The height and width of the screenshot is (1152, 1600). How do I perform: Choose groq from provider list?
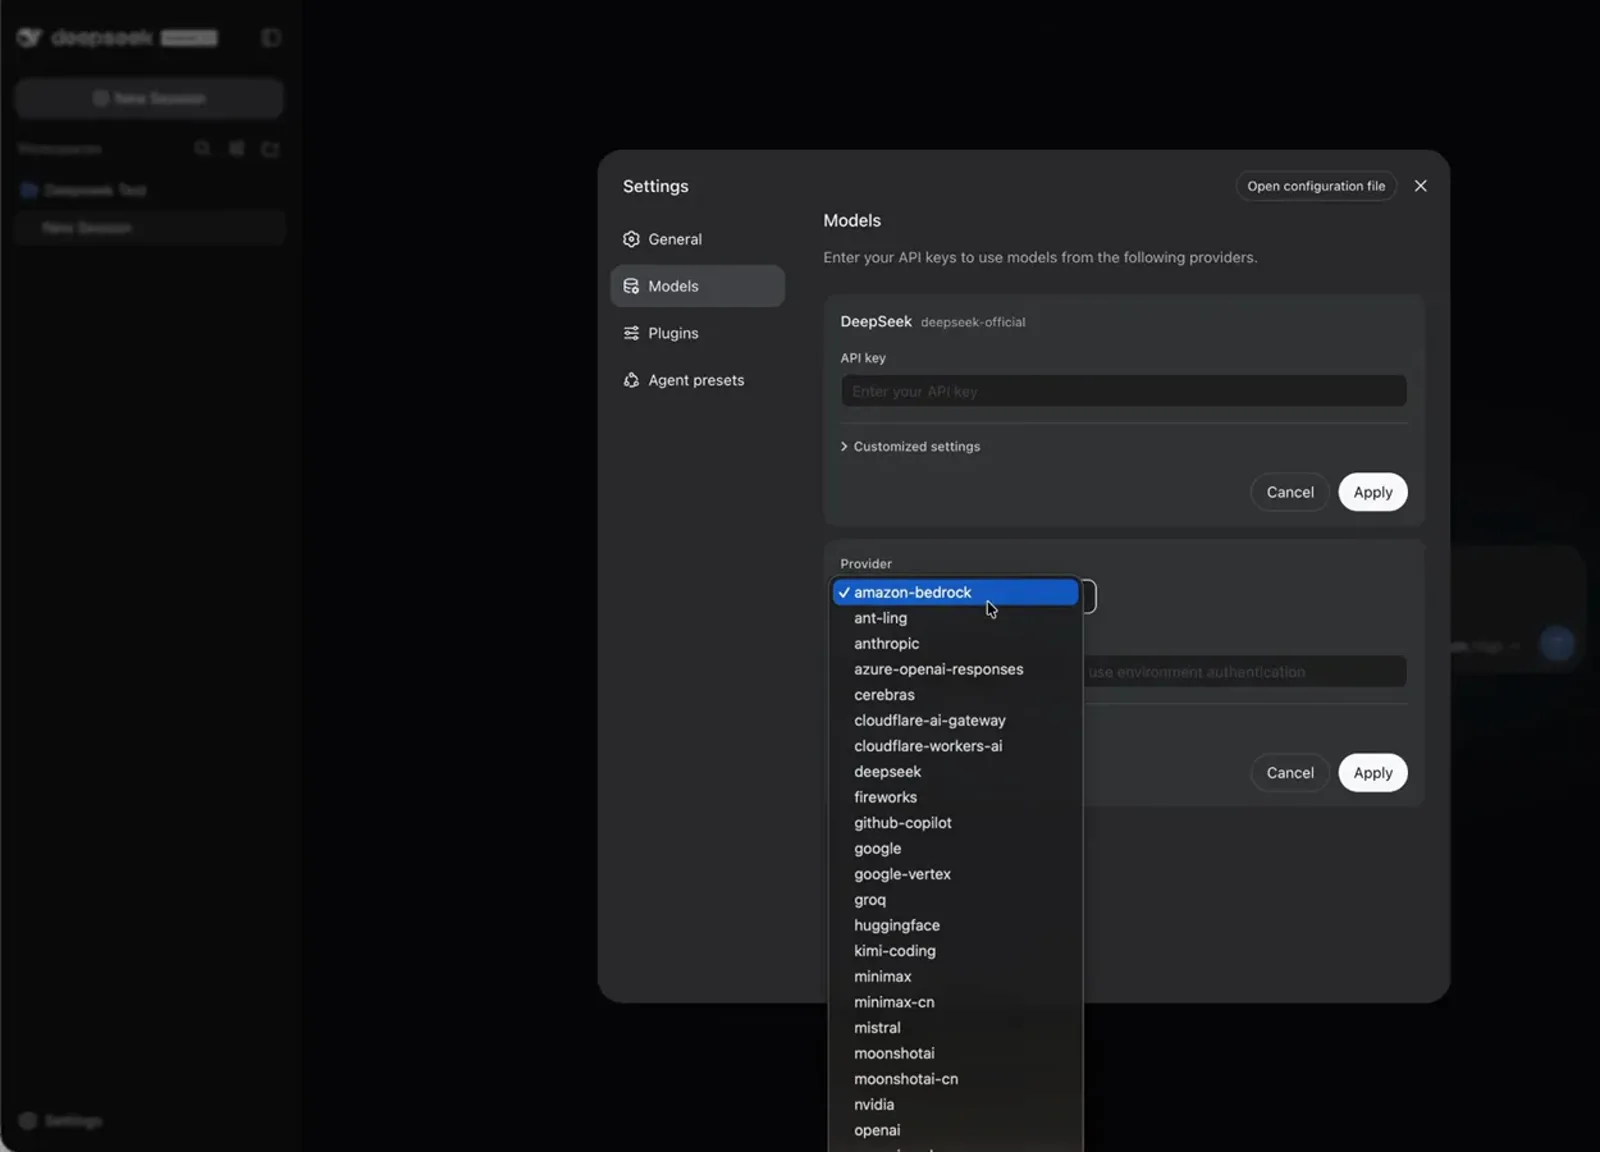(x=955, y=900)
